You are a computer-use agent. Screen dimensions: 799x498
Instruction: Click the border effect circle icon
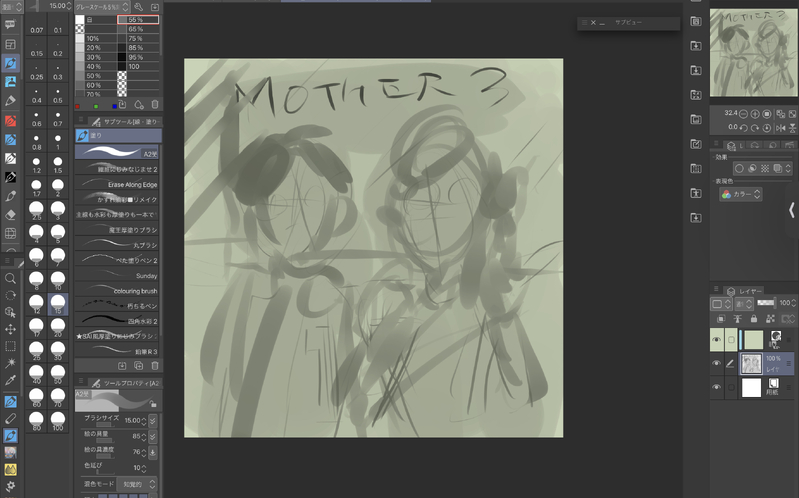(x=739, y=168)
